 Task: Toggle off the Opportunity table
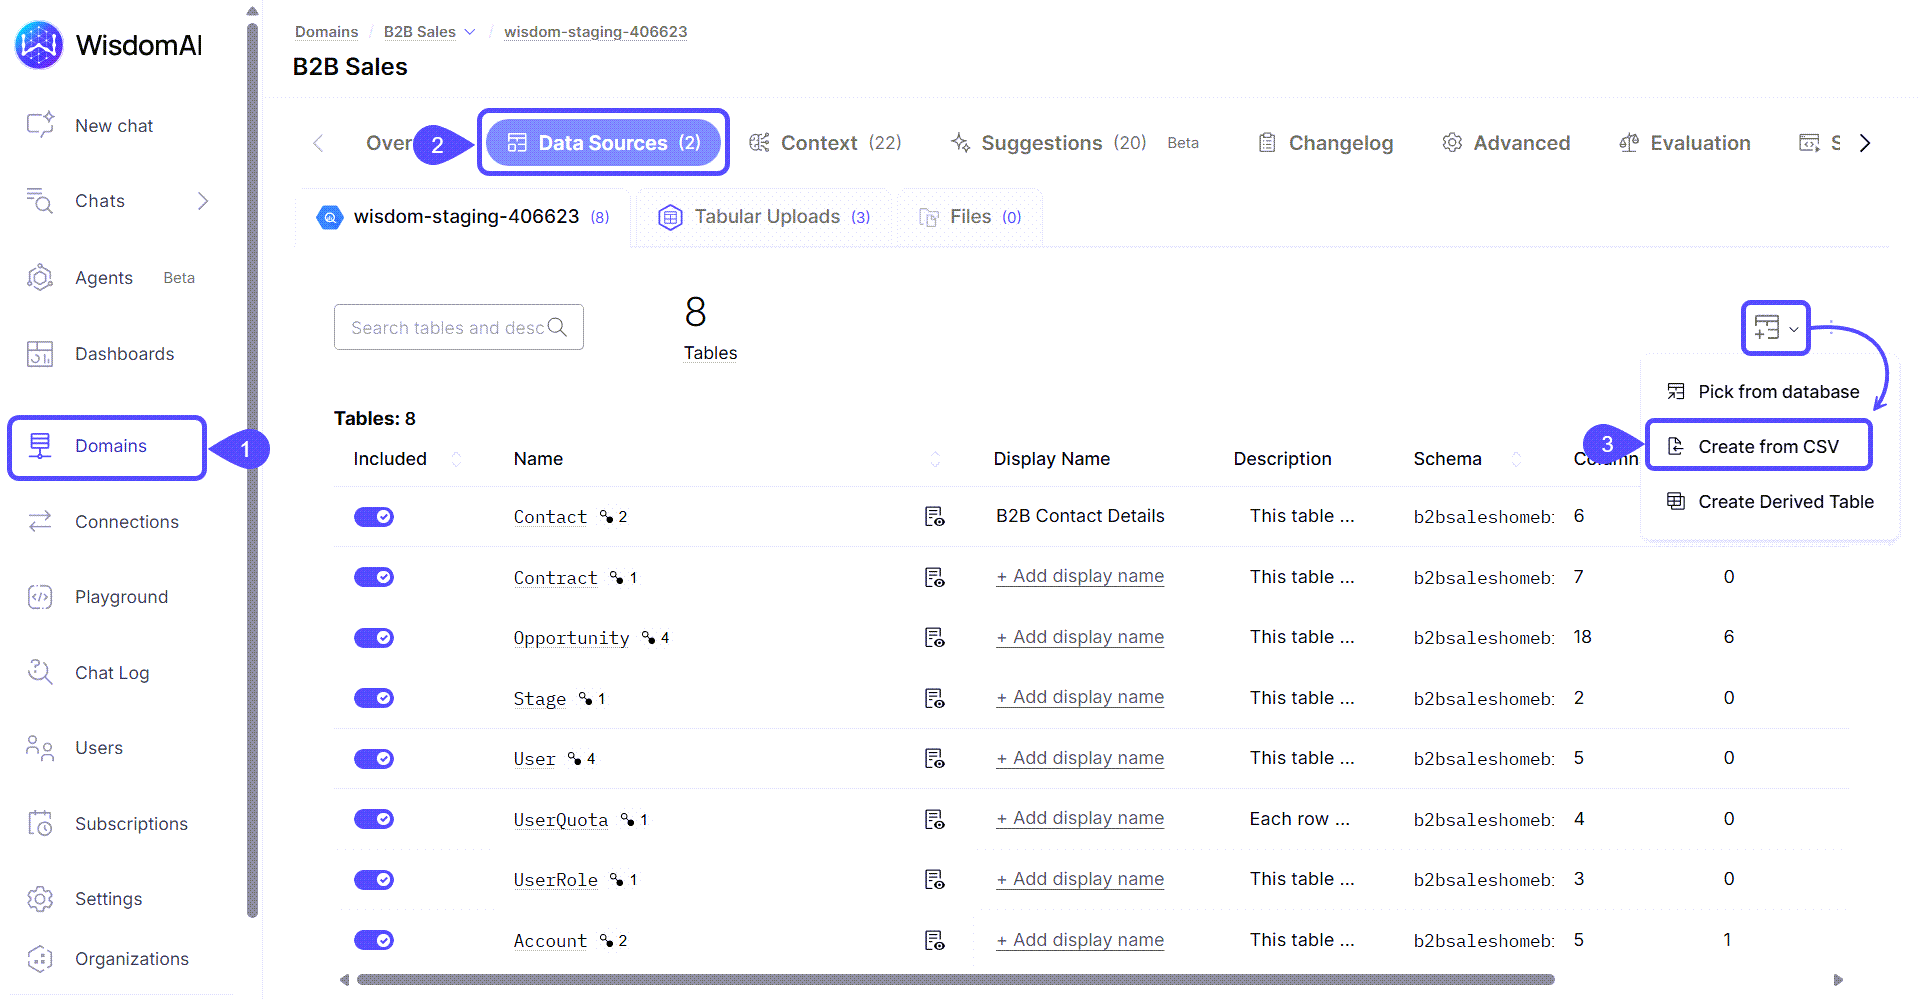tap(373, 637)
